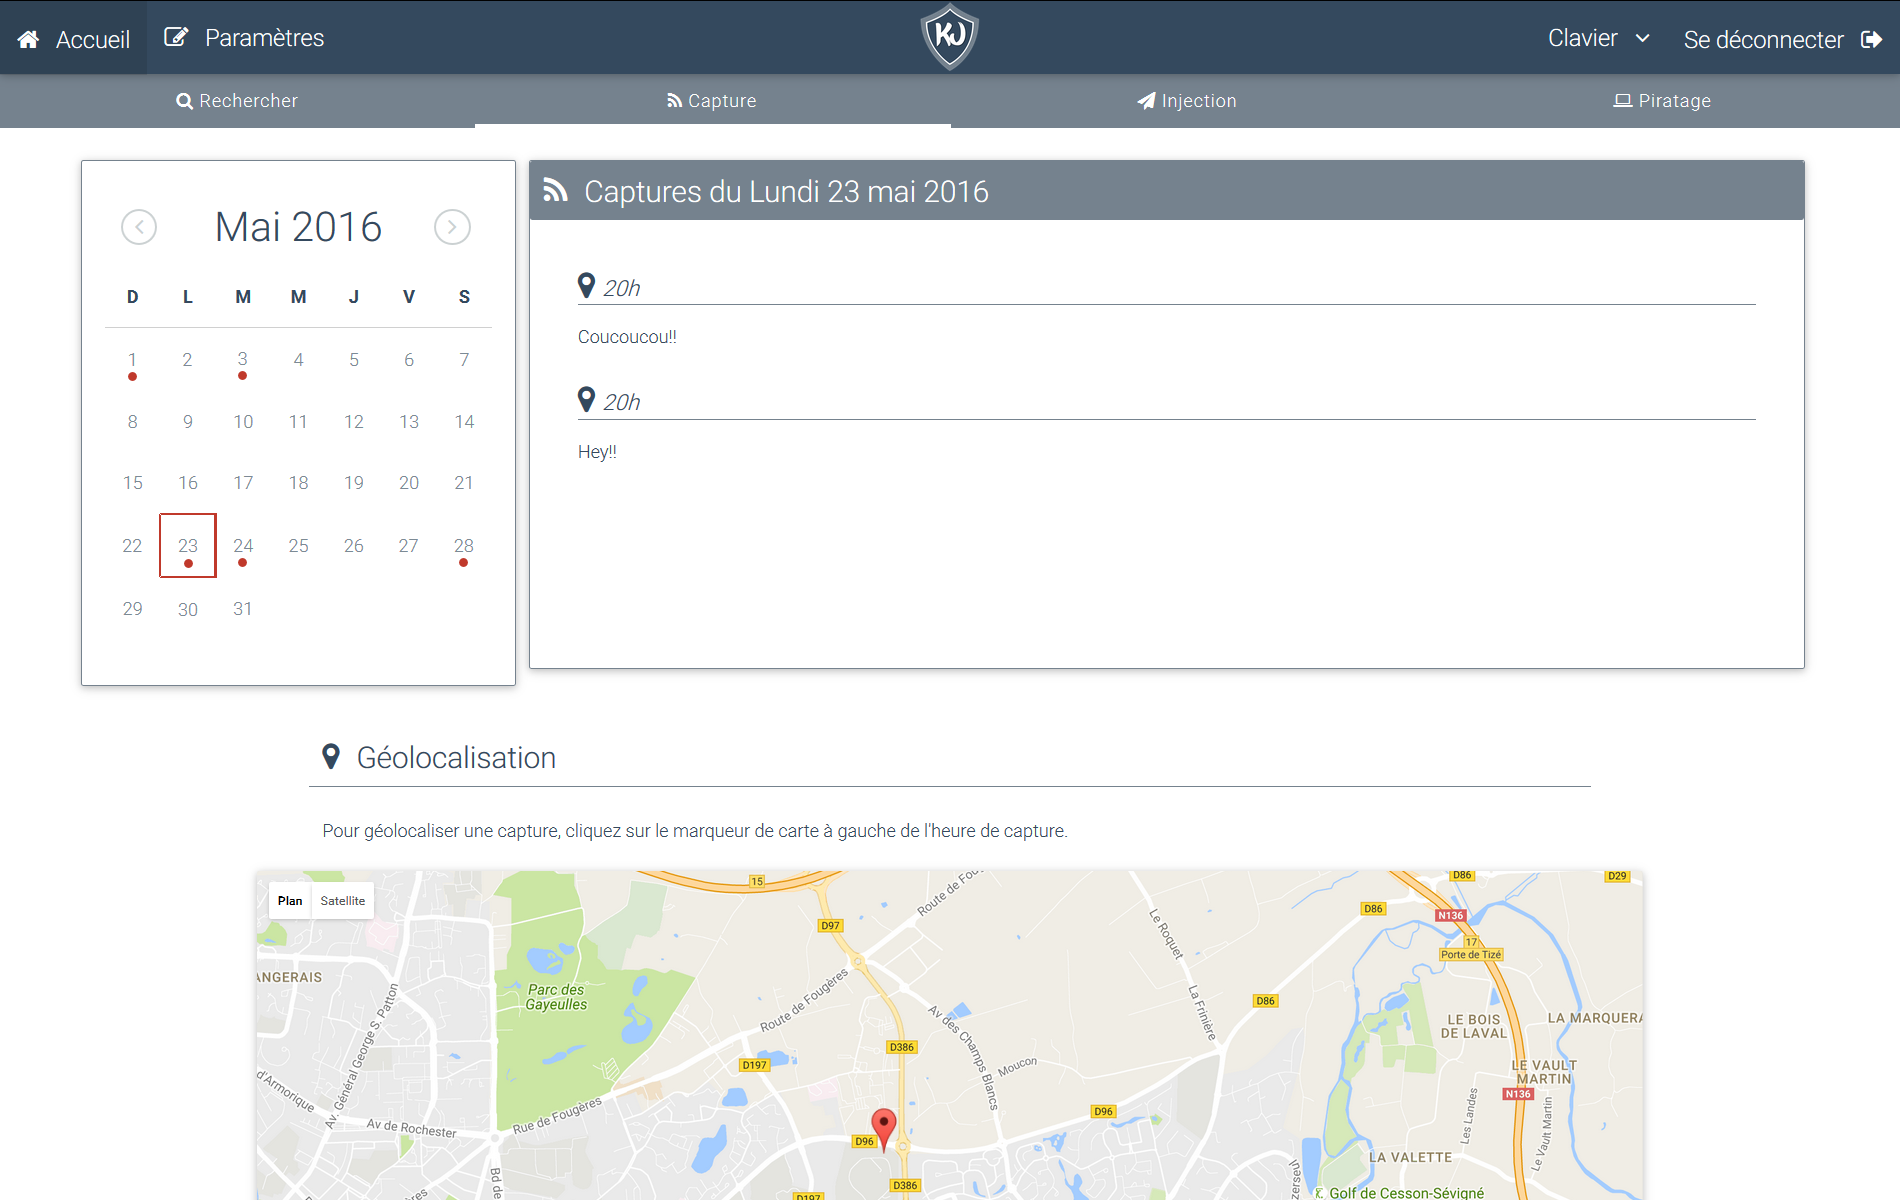
Task: Go to next month in calendar
Action: coord(452,227)
